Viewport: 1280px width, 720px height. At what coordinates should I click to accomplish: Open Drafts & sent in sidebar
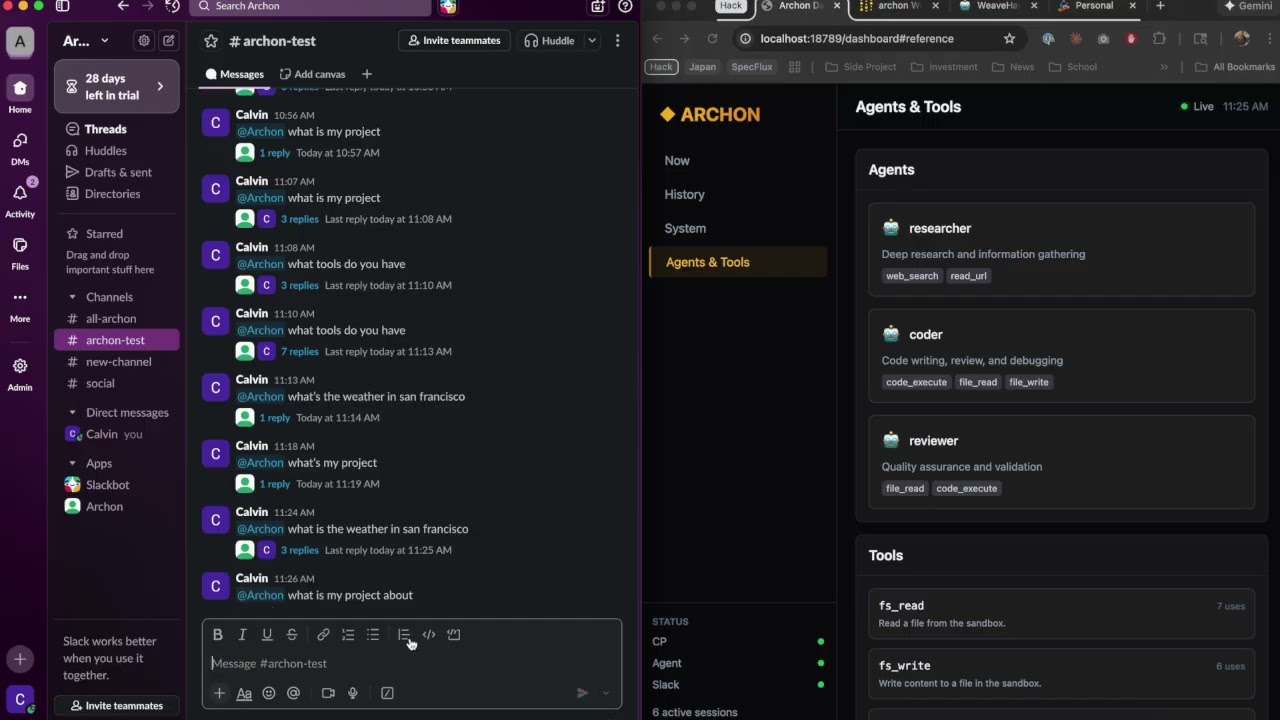coord(117,172)
